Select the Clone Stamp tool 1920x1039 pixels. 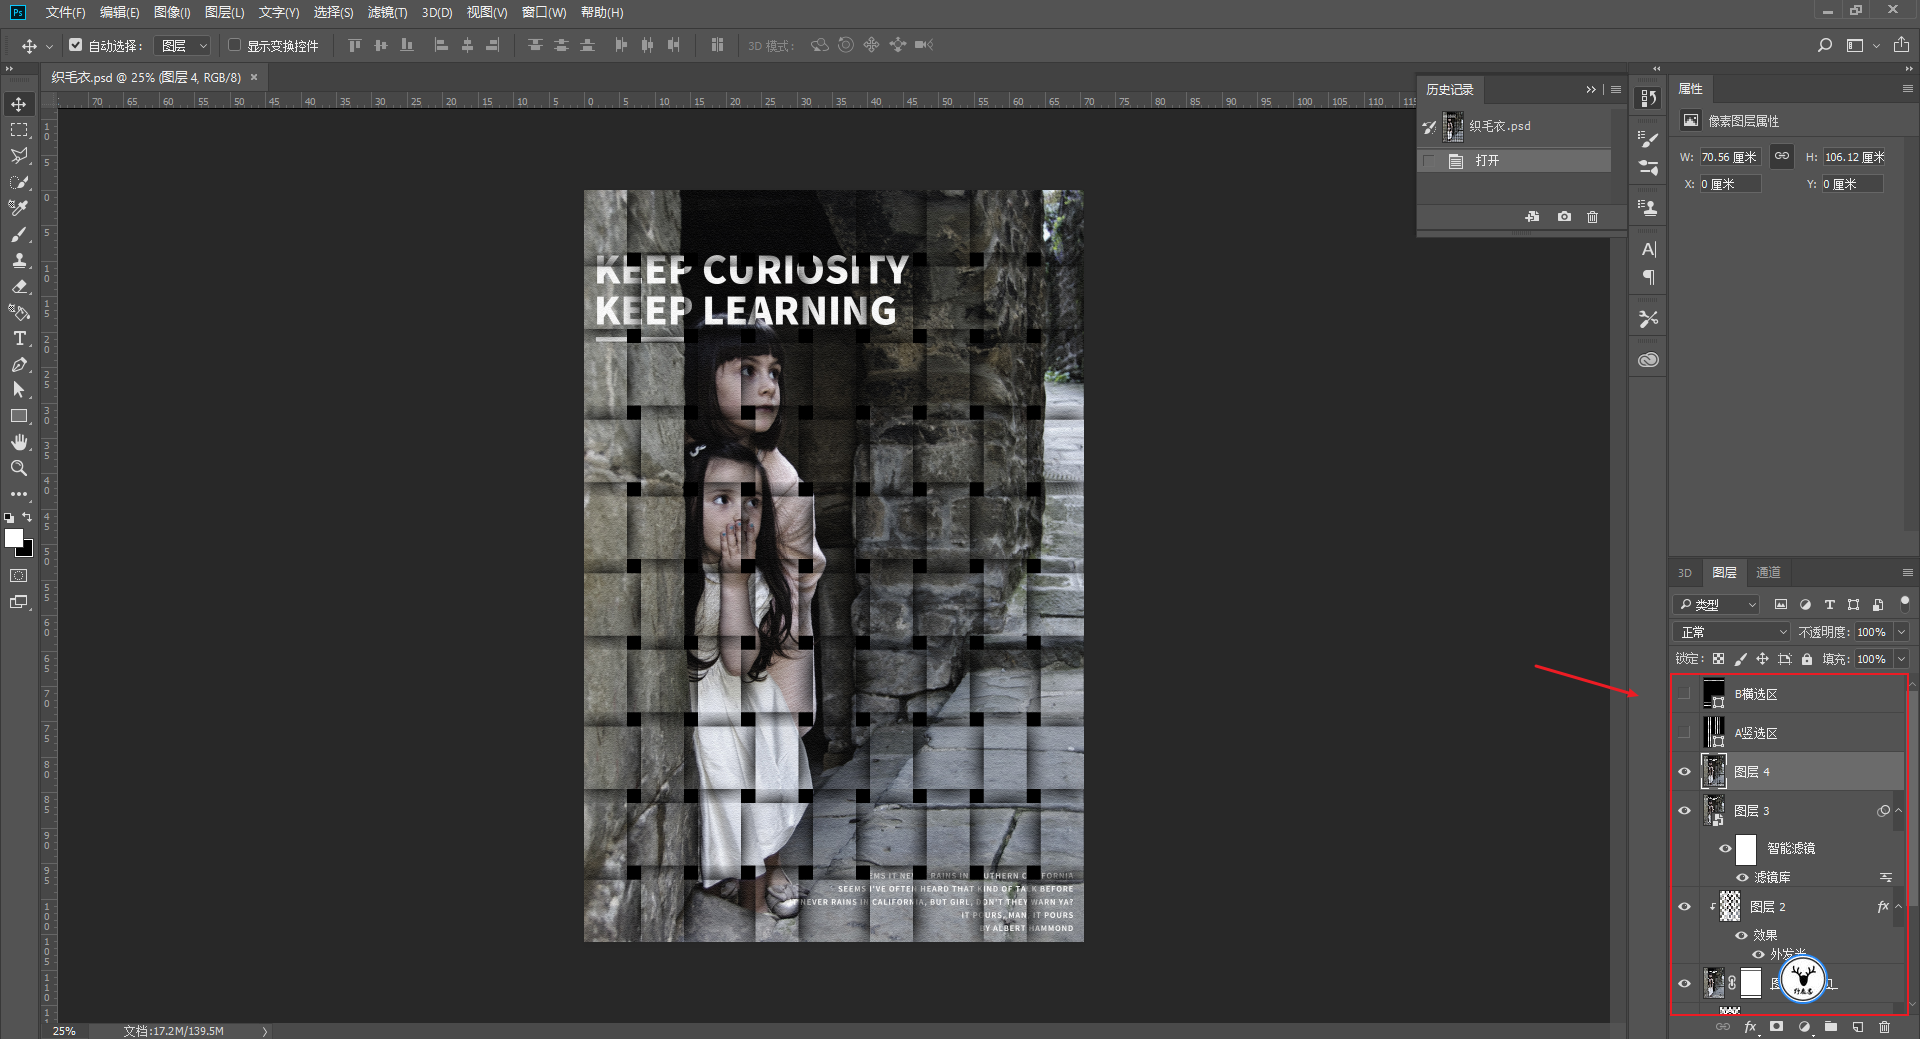19,260
